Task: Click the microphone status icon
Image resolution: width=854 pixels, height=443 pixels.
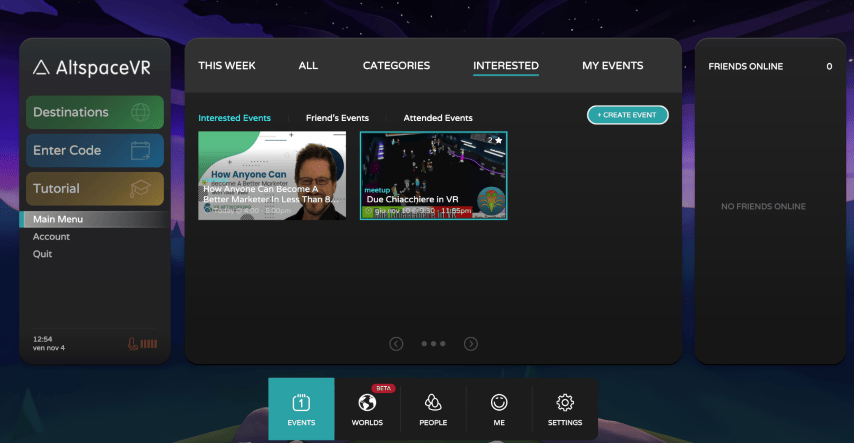Action: click(x=134, y=344)
